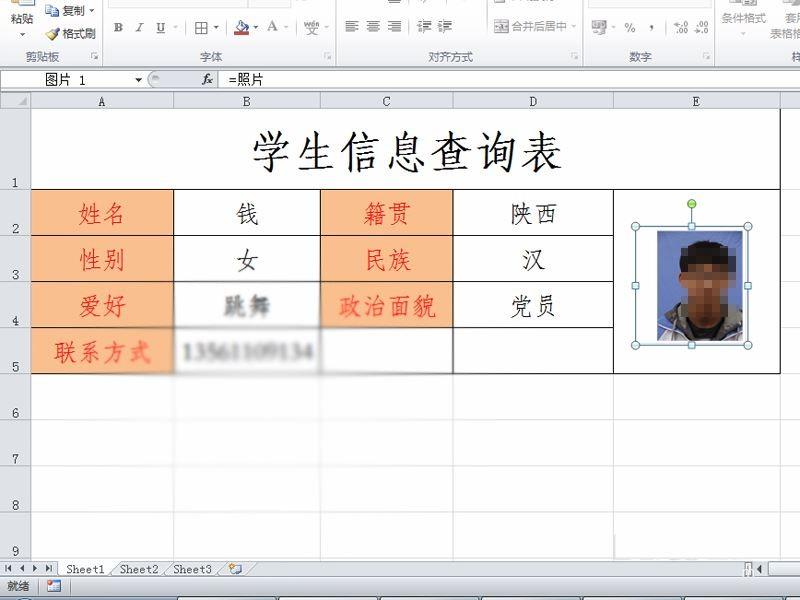Toggle italic formatting

tap(140, 26)
